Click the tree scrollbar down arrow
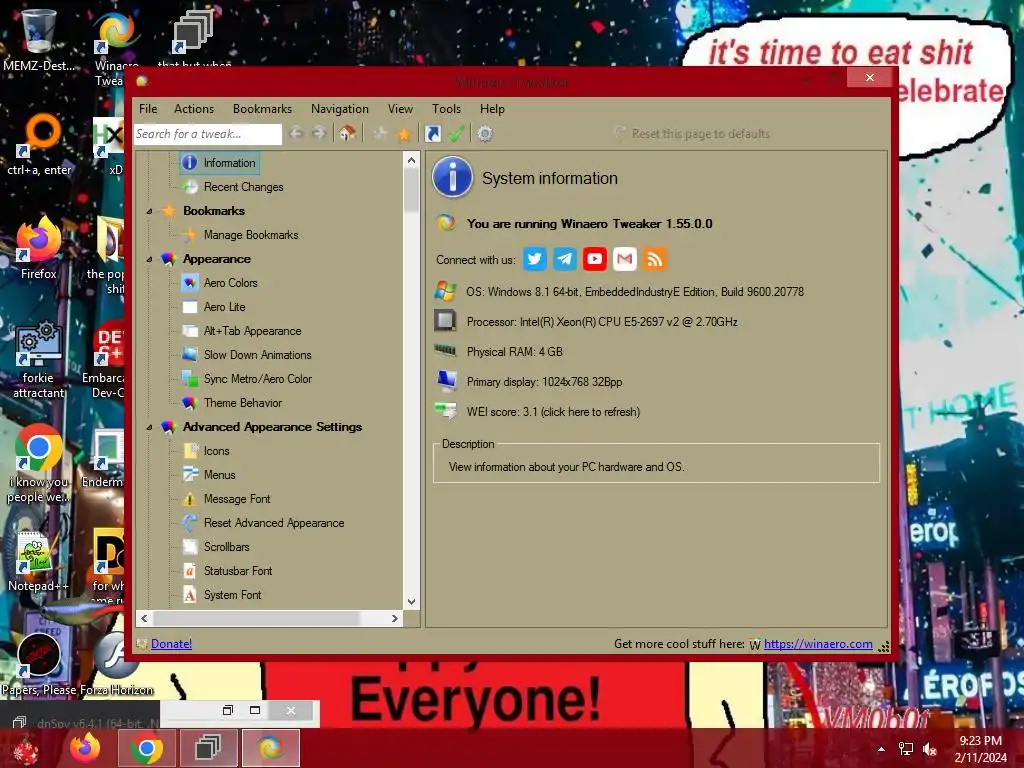 (x=411, y=601)
